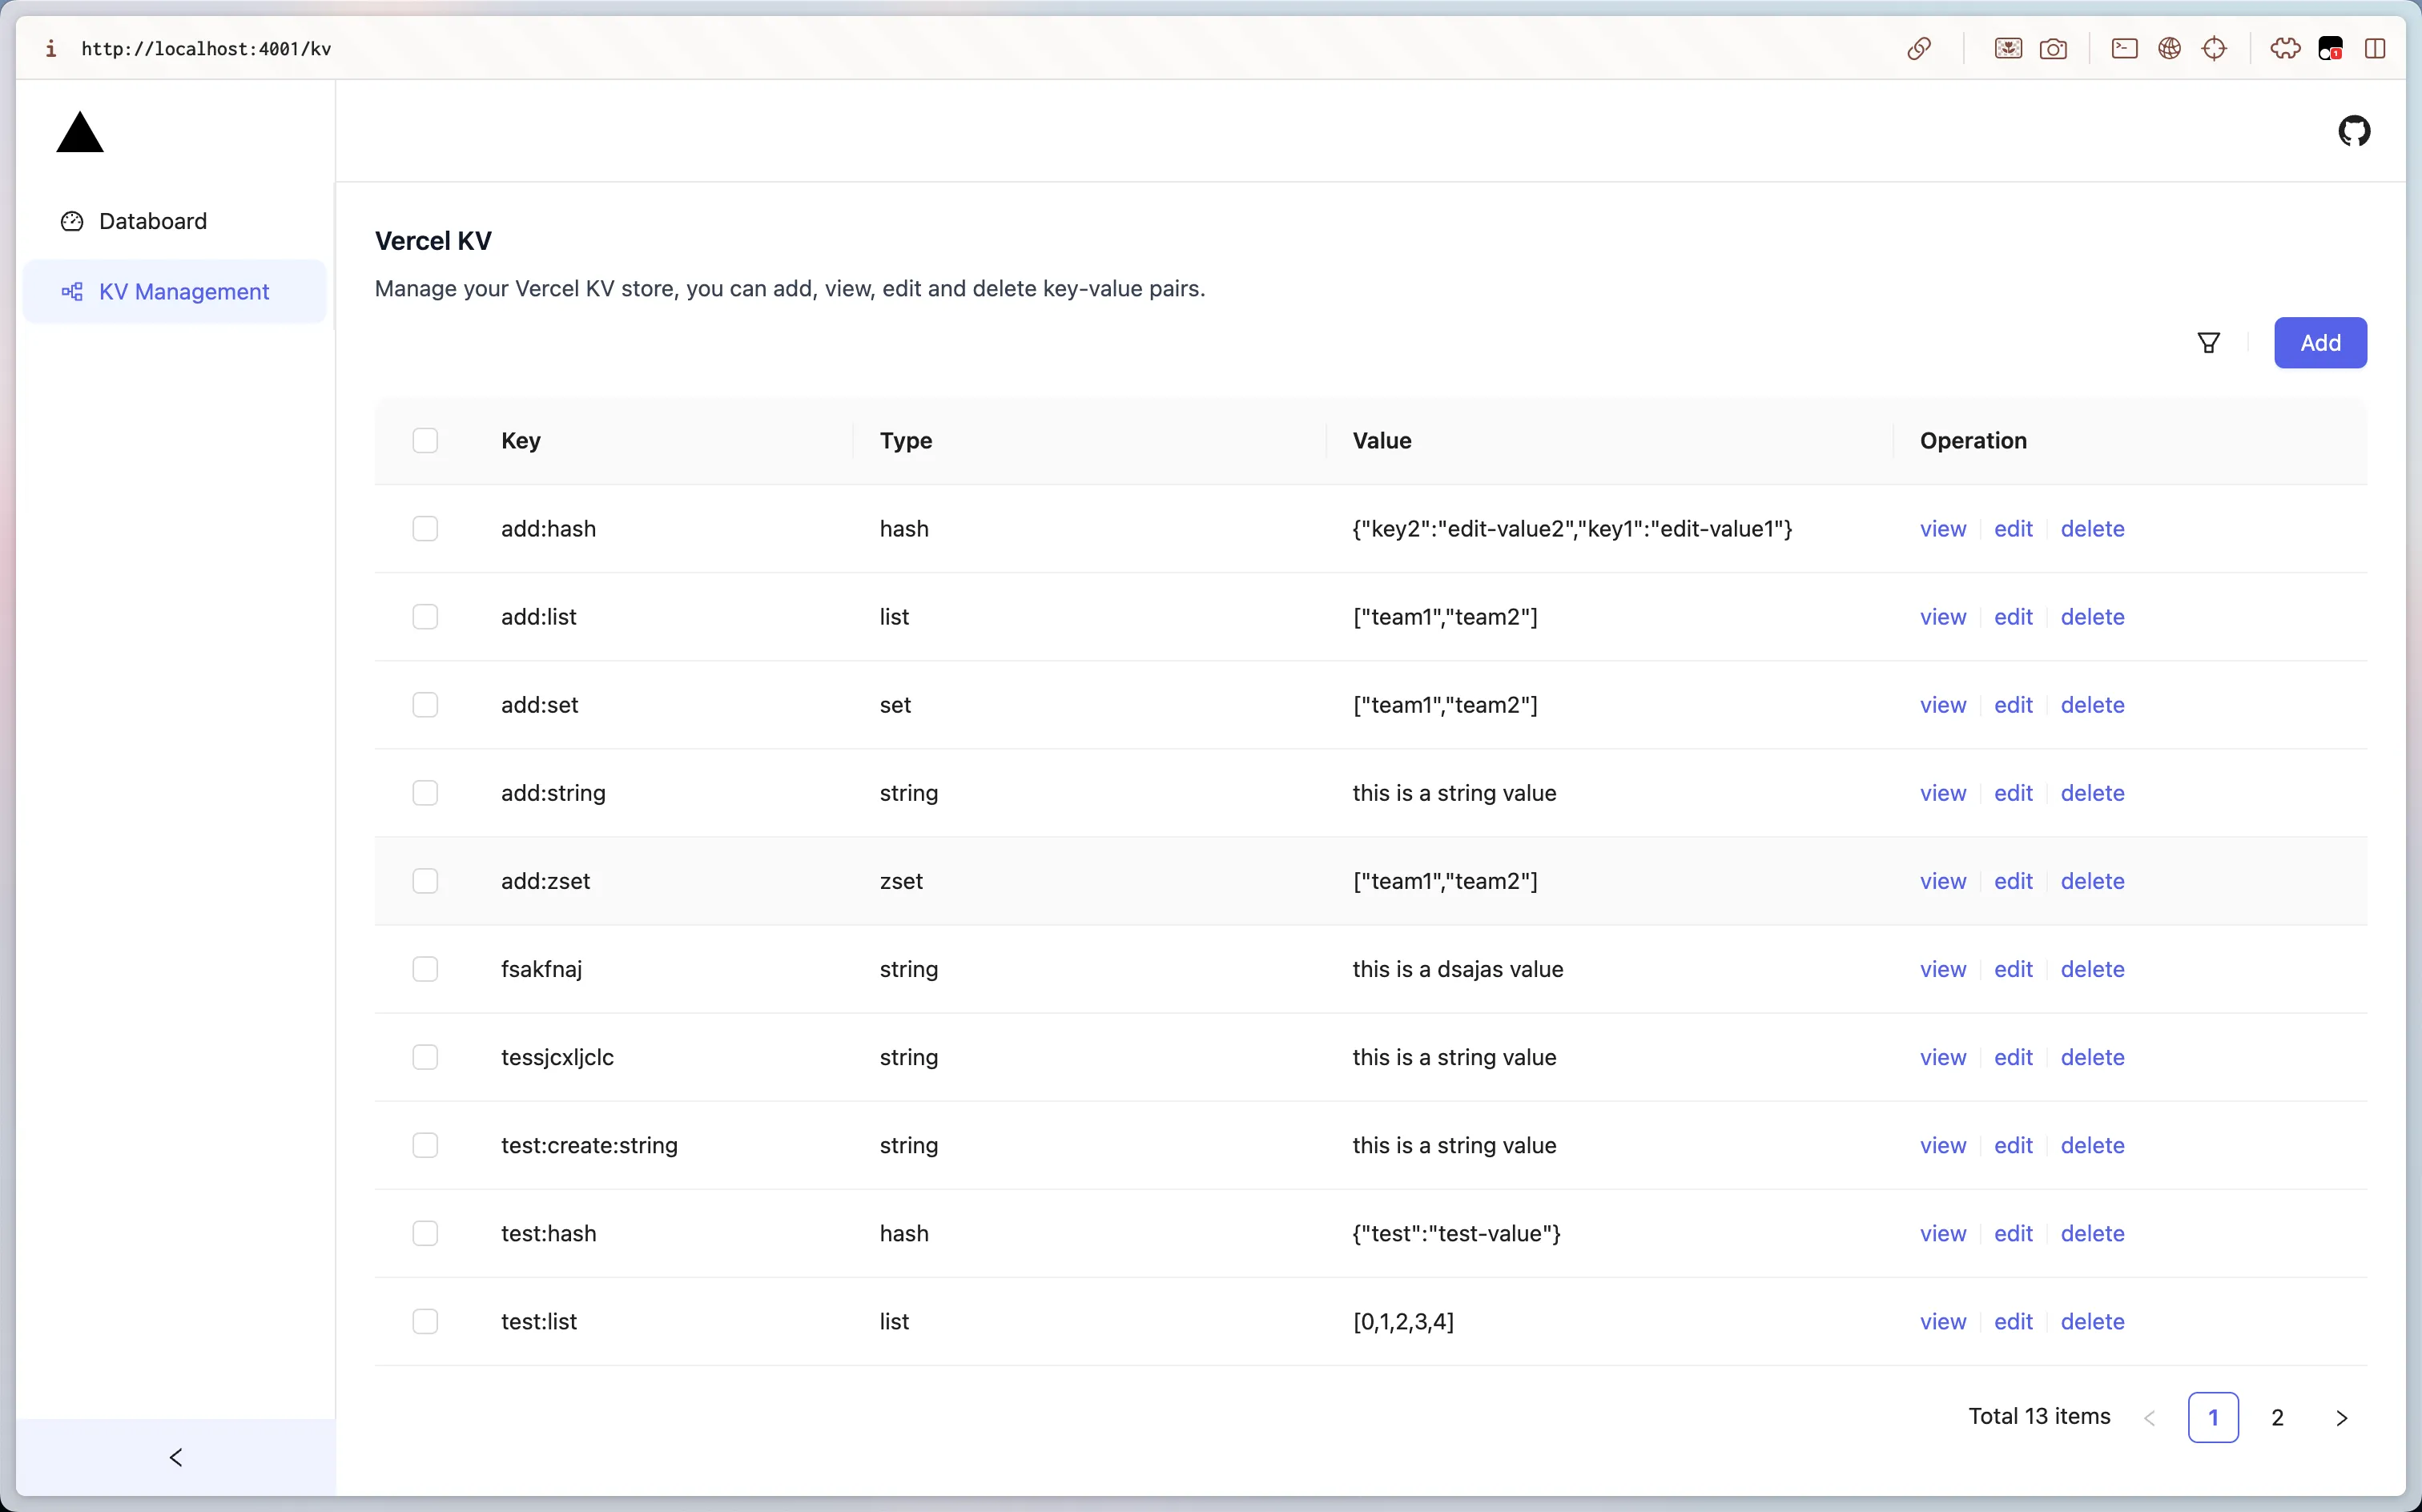Click the Databoard gauge icon

pos(72,221)
